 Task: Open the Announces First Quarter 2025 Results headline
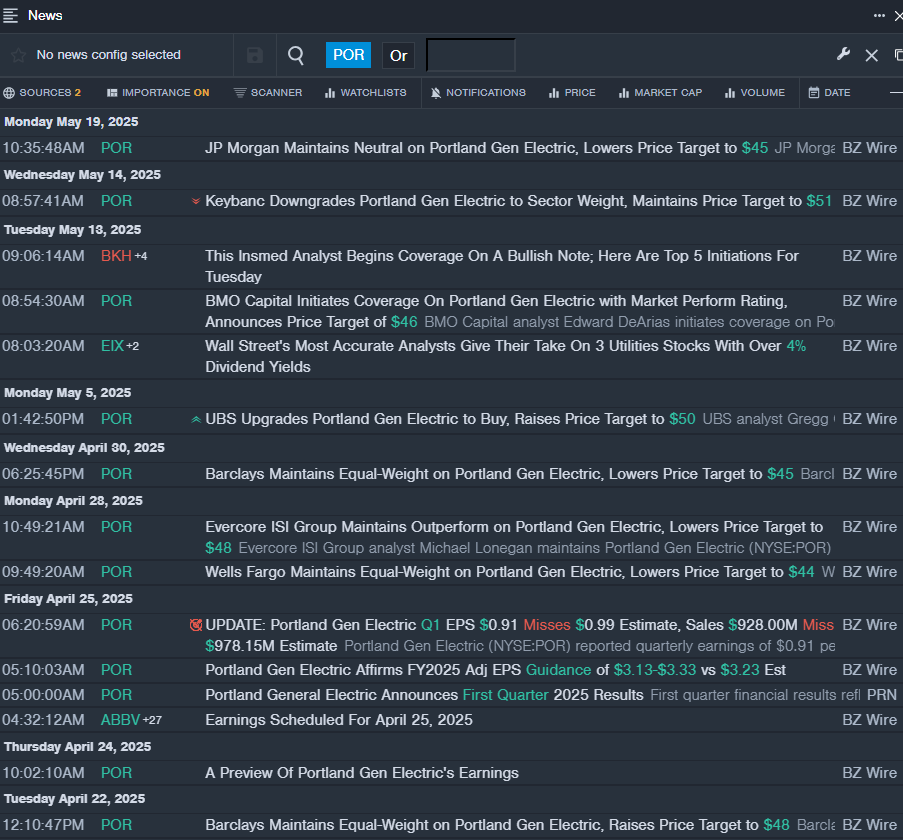point(424,695)
